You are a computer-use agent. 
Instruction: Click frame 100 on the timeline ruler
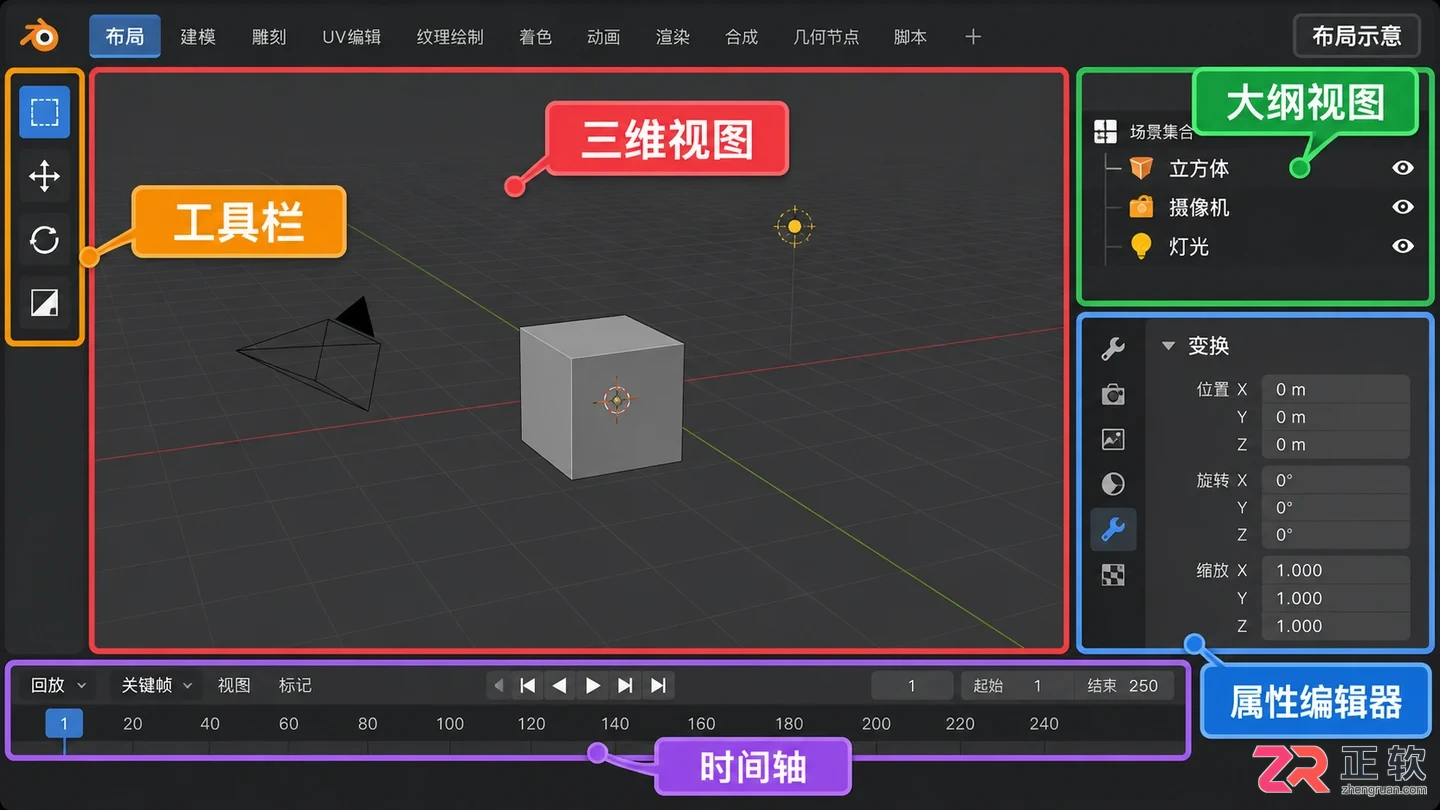click(450, 724)
